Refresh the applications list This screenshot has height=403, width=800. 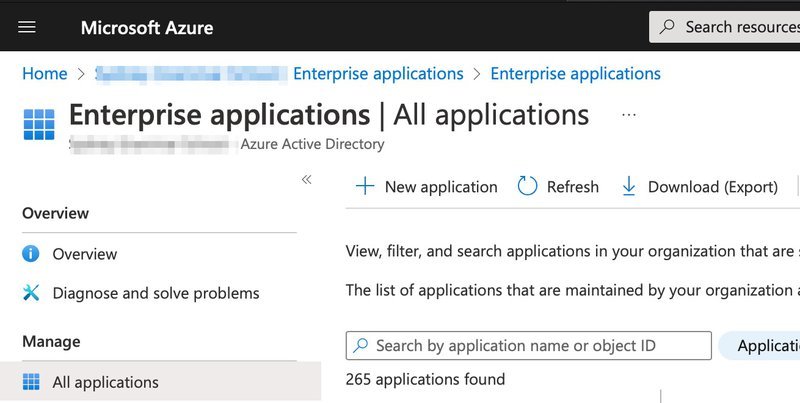[558, 187]
